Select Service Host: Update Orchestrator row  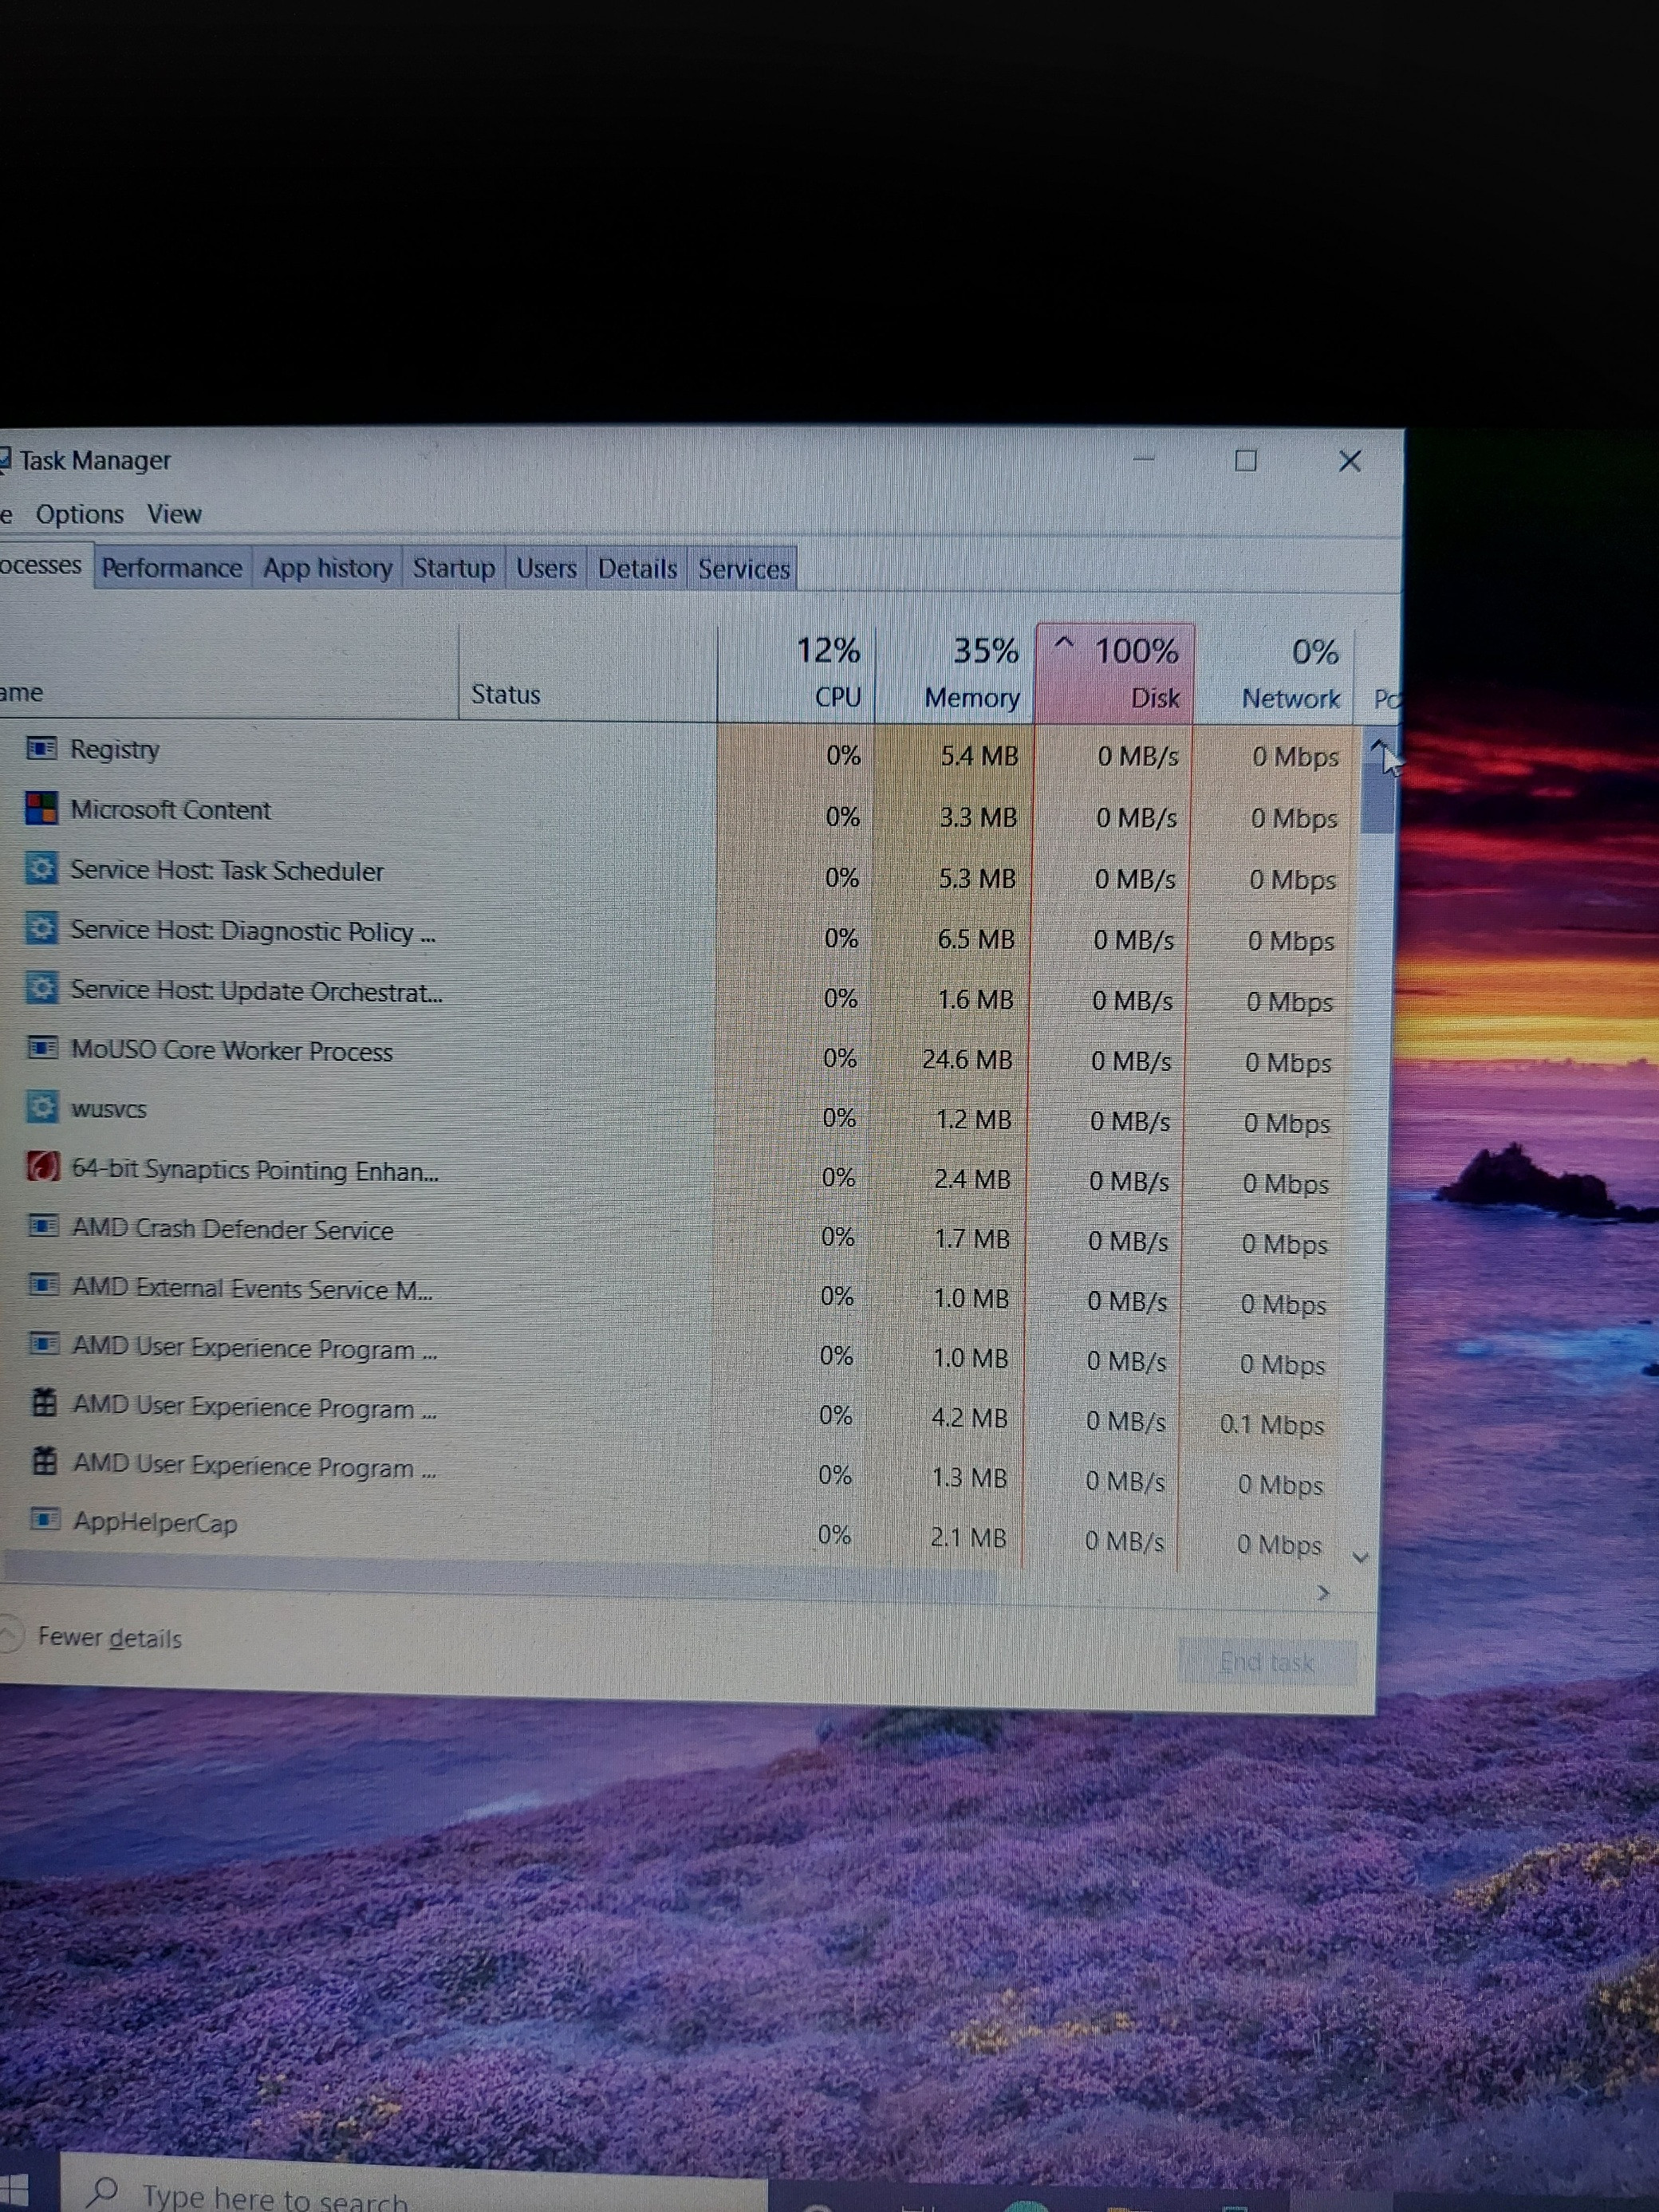point(680,994)
